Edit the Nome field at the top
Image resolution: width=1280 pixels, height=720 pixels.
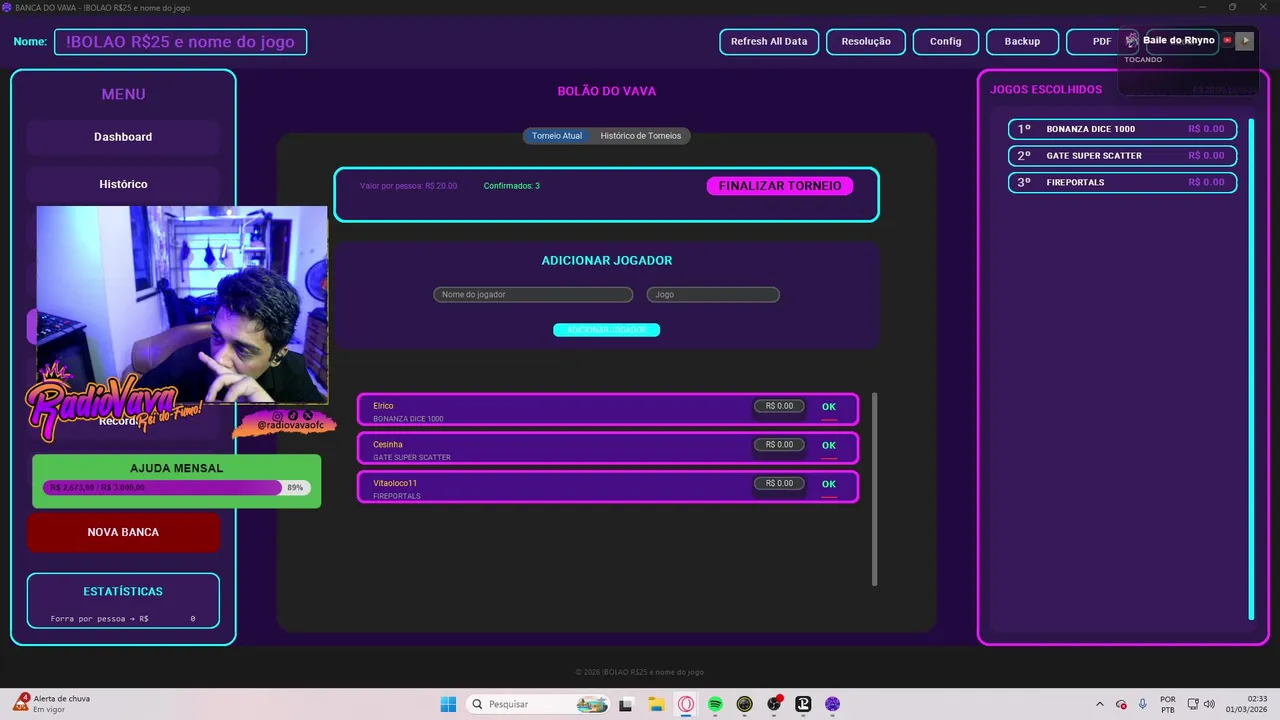(x=180, y=42)
